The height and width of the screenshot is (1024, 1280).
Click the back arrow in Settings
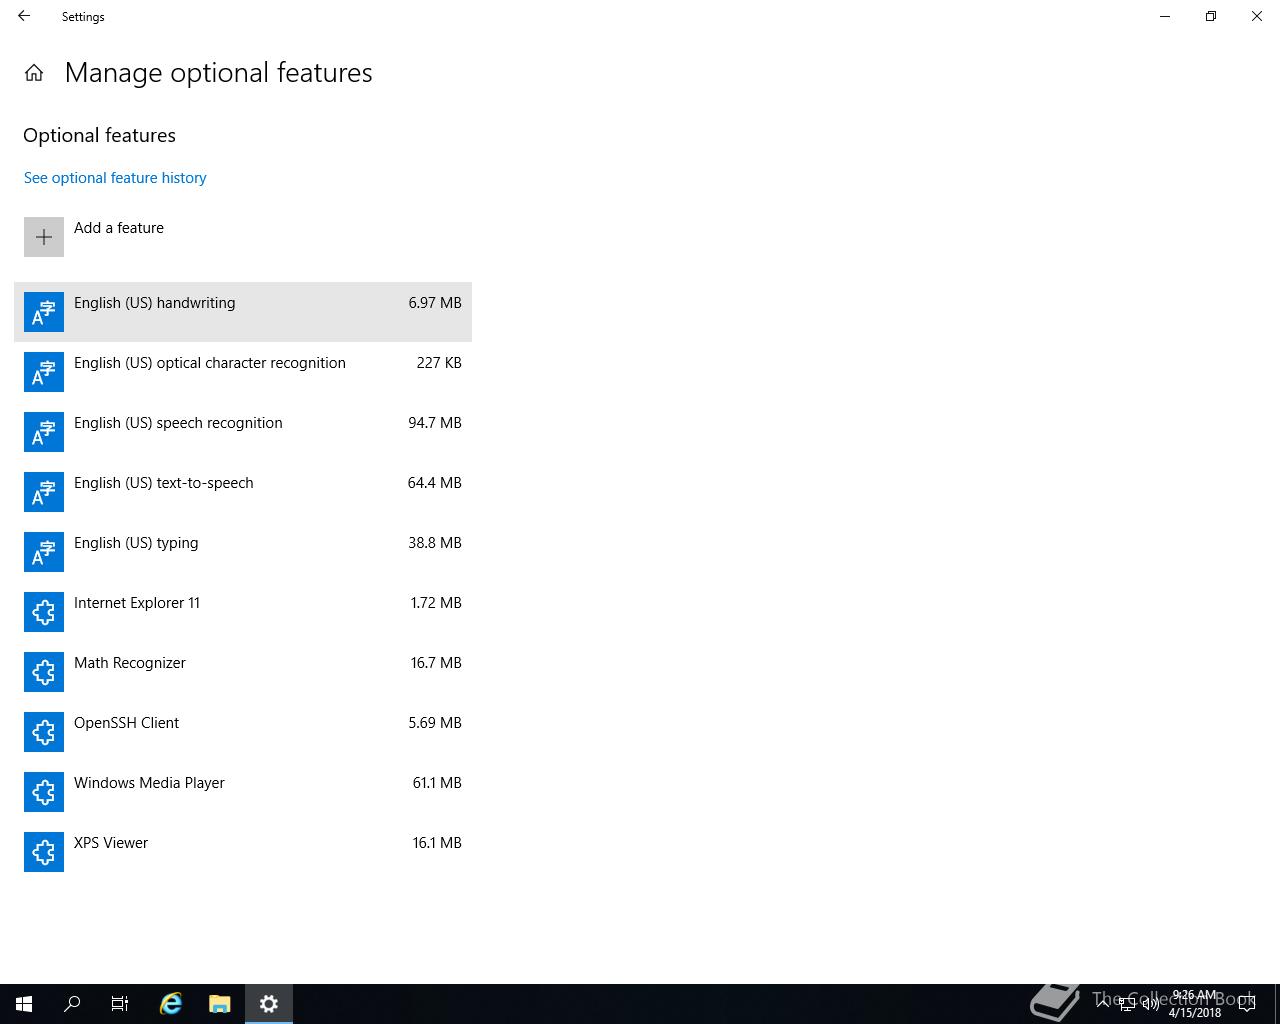tap(24, 16)
